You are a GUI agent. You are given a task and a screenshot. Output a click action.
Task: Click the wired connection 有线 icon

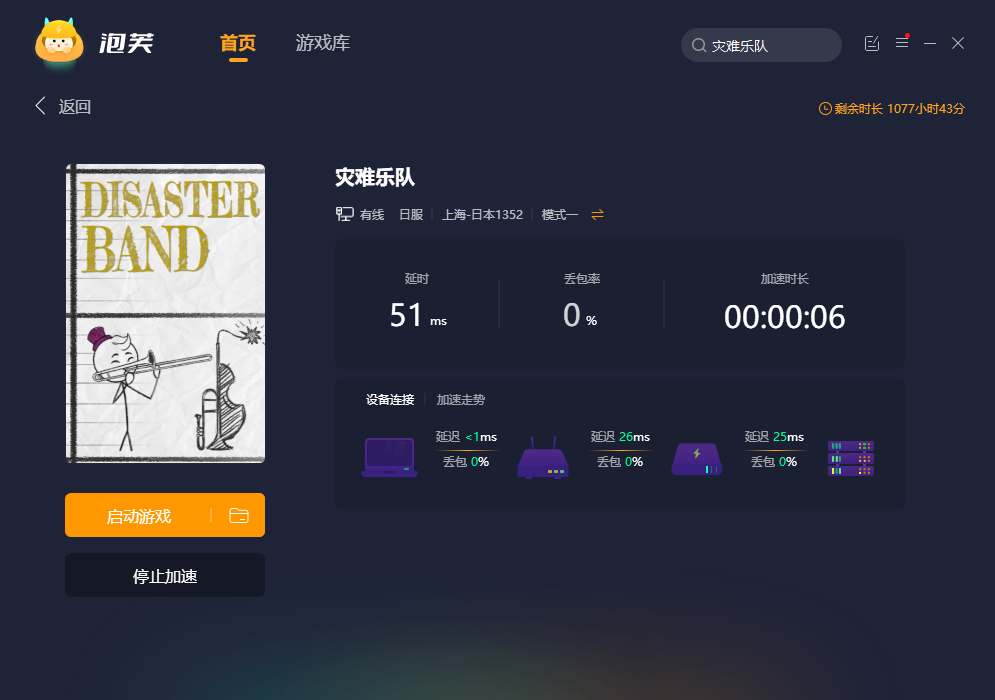click(x=345, y=214)
